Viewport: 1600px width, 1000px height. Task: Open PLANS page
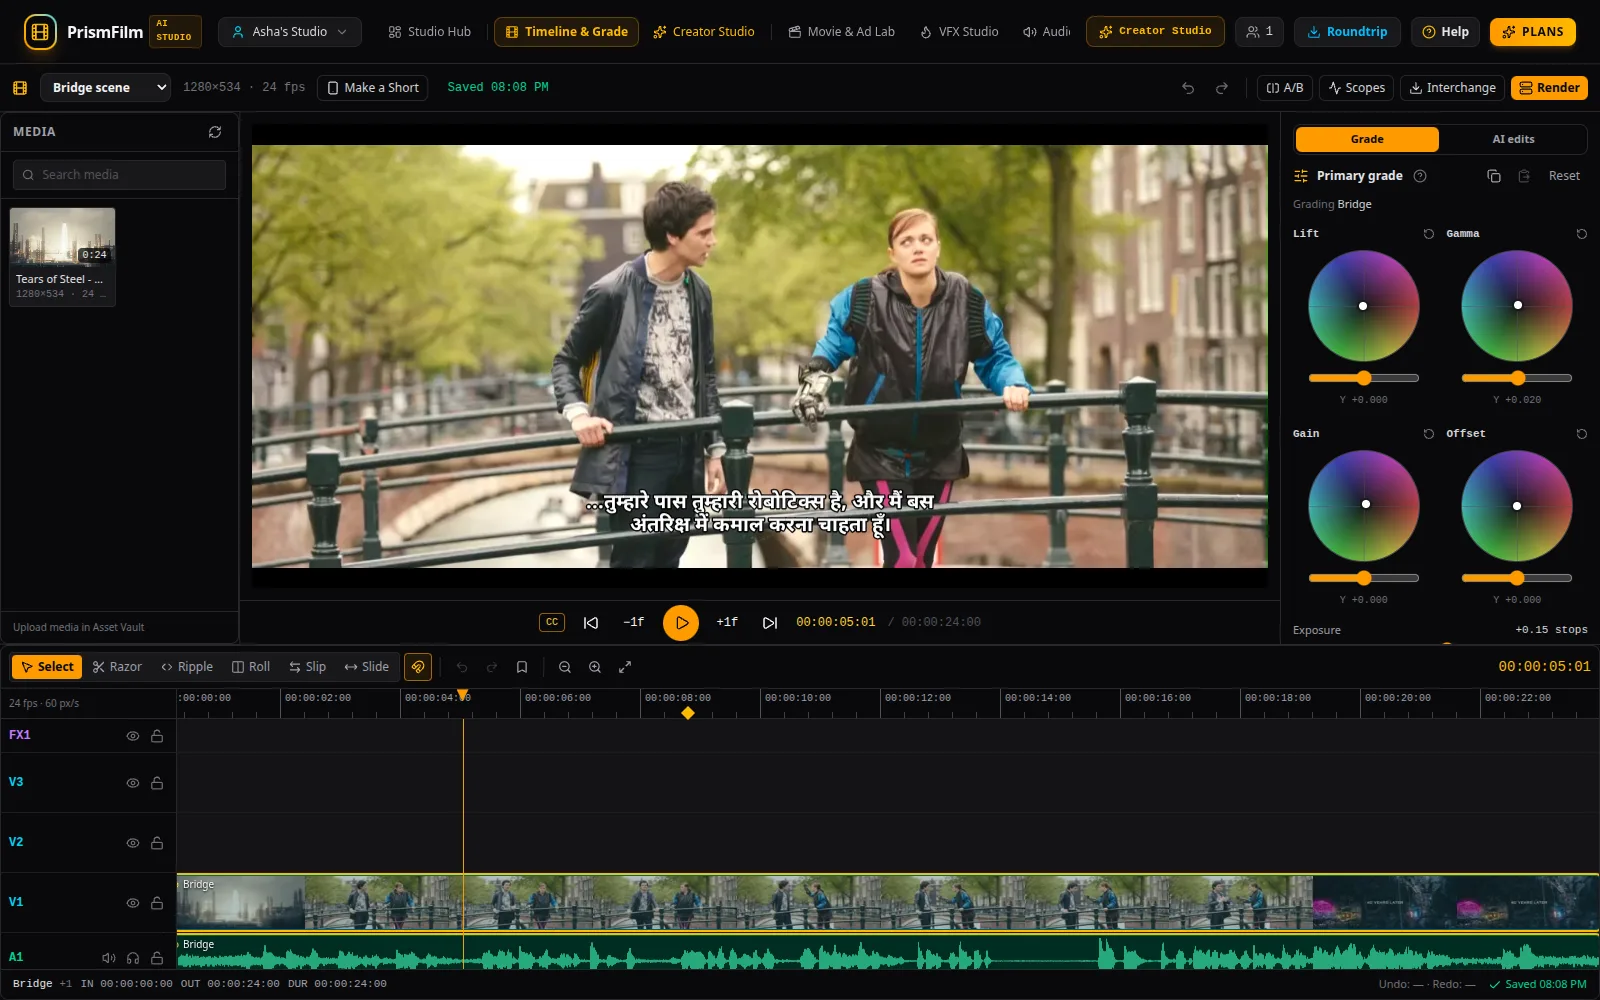point(1532,32)
